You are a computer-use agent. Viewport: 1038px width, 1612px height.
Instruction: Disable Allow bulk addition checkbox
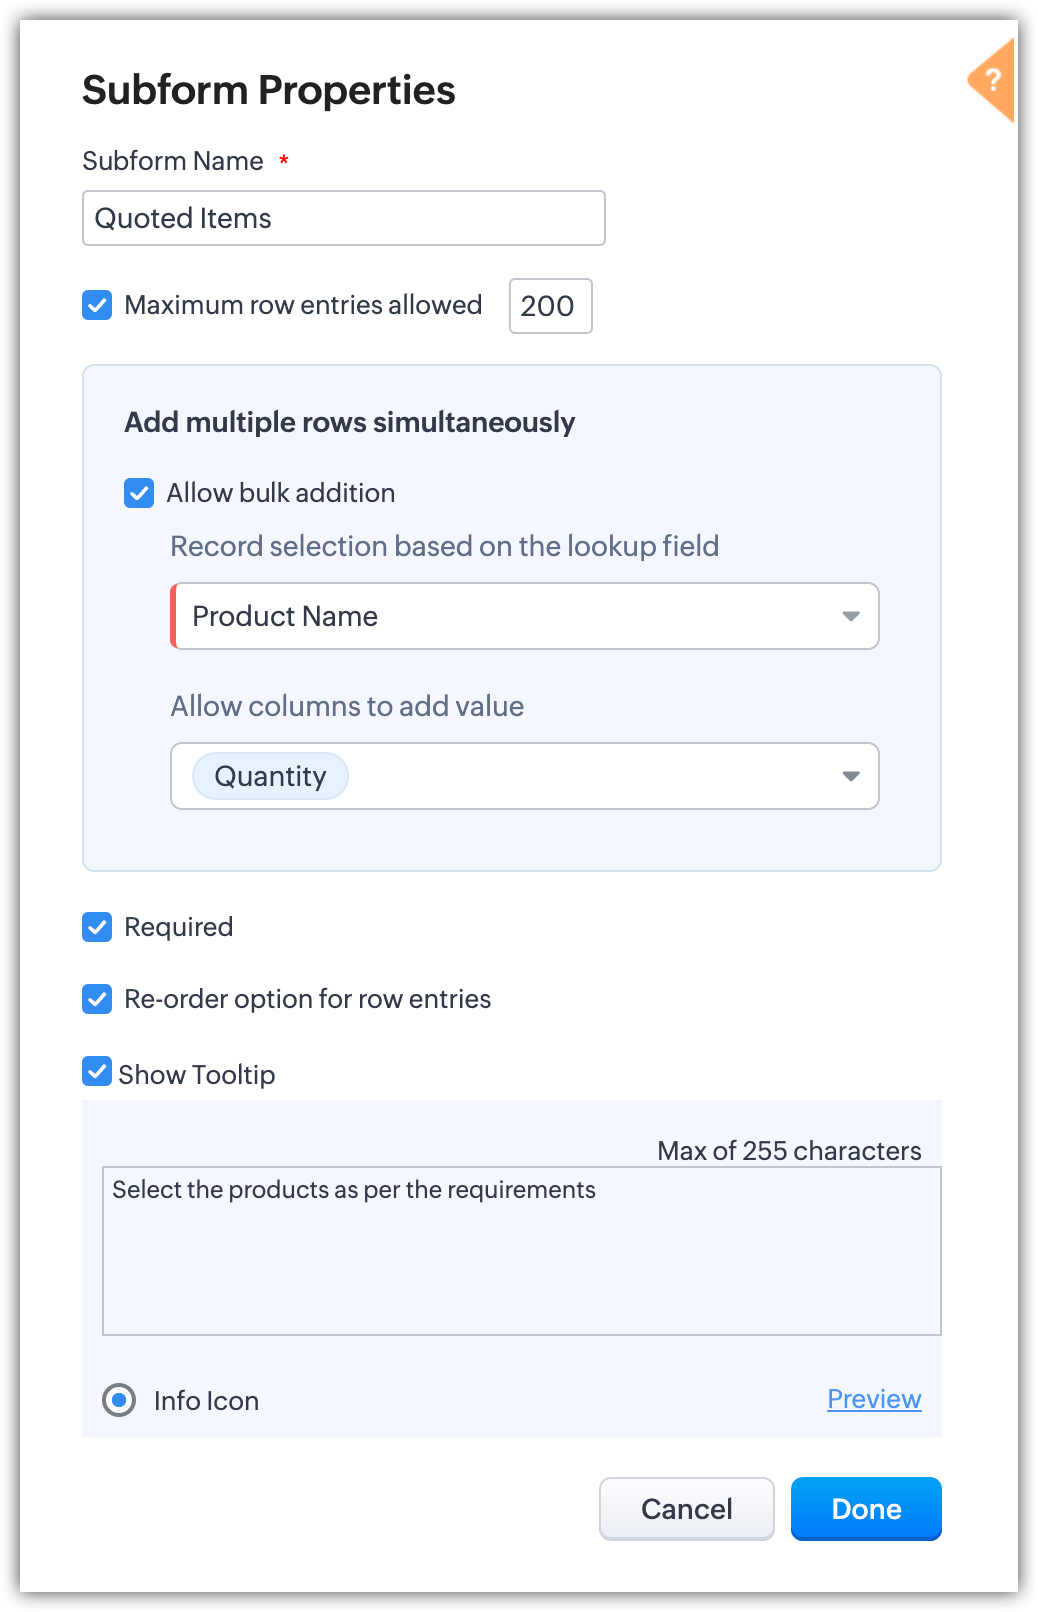point(139,493)
